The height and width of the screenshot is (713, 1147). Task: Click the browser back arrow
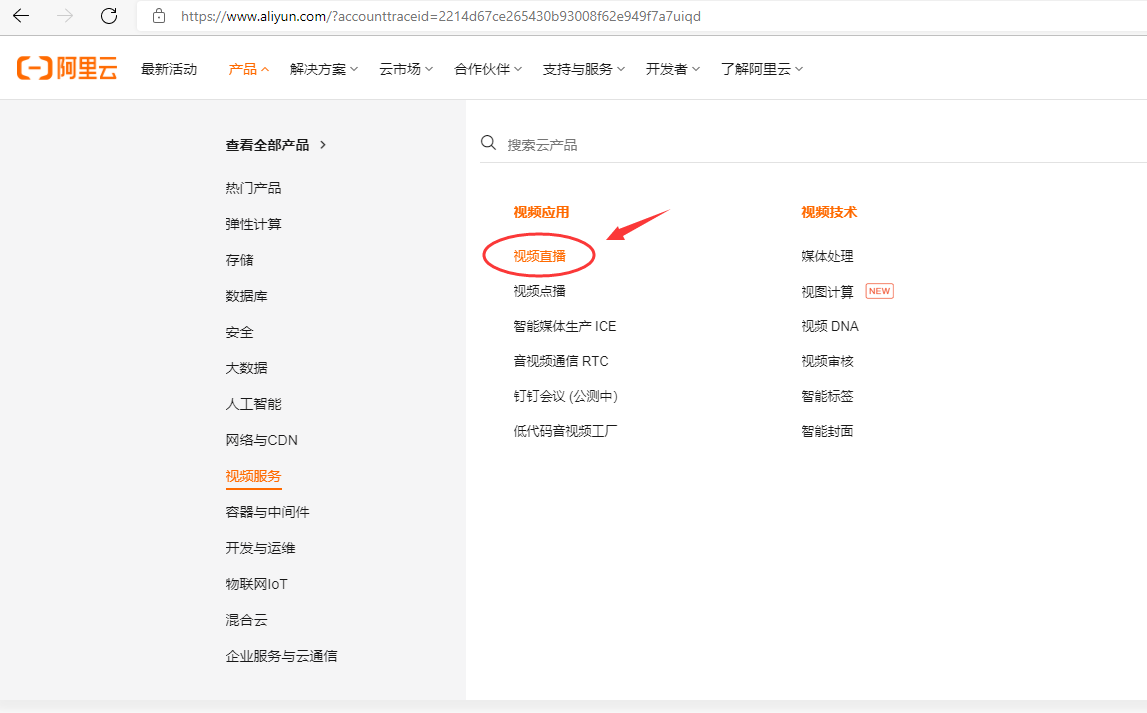coord(21,15)
